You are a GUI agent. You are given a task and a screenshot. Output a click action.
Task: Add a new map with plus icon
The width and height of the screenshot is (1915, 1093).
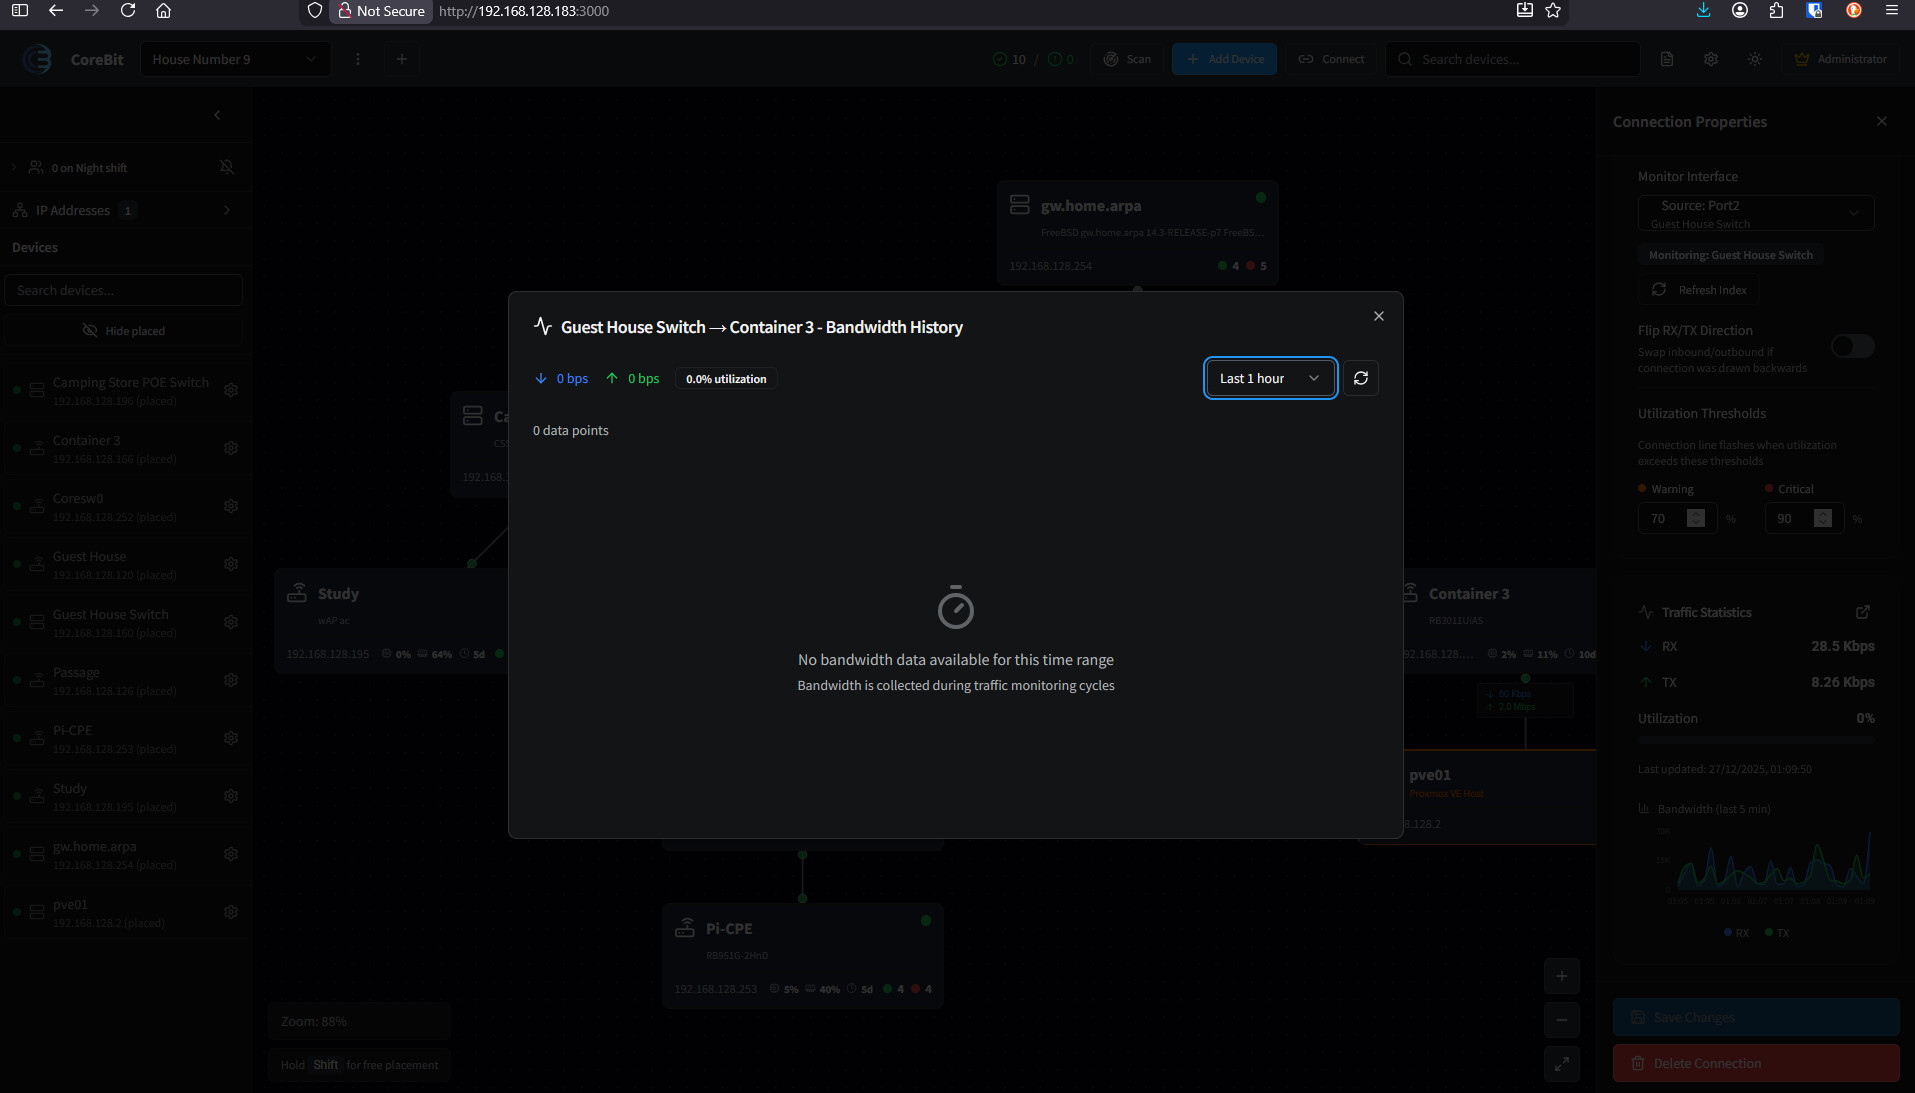(x=402, y=59)
